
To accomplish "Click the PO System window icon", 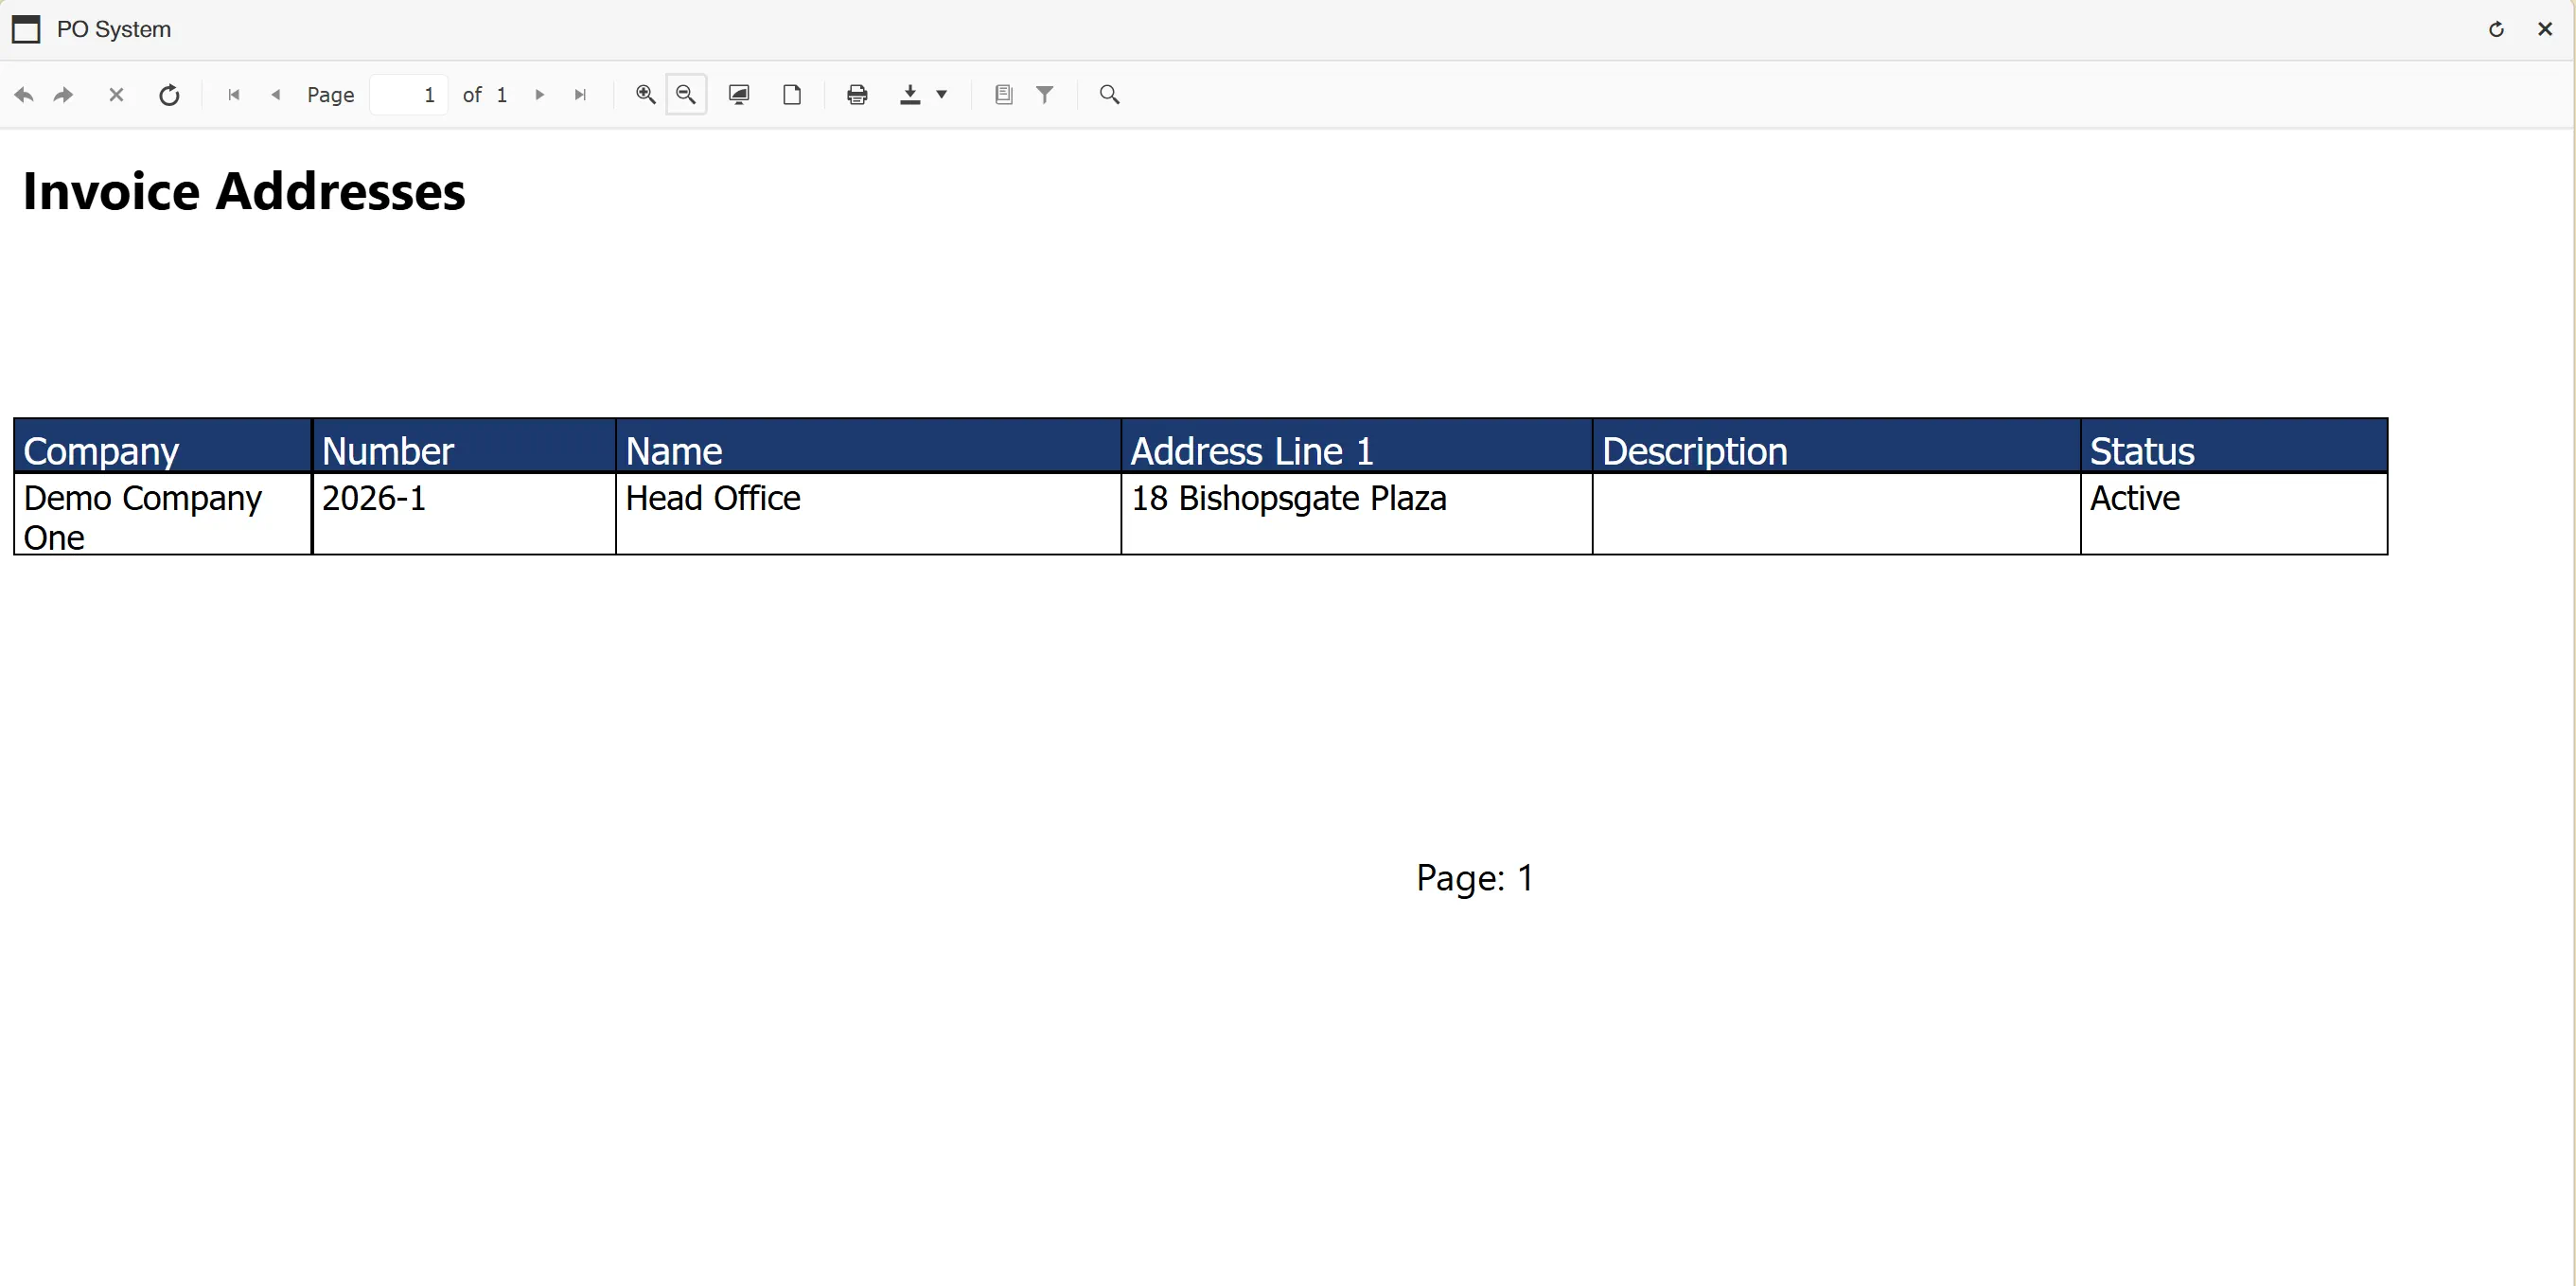I will tap(26, 29).
